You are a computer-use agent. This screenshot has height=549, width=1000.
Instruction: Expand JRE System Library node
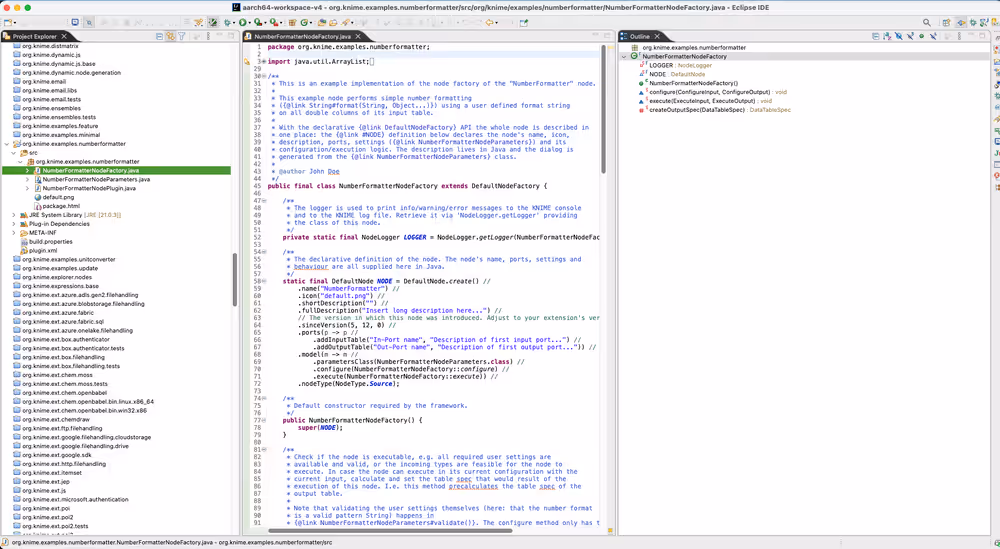[x=13, y=216]
